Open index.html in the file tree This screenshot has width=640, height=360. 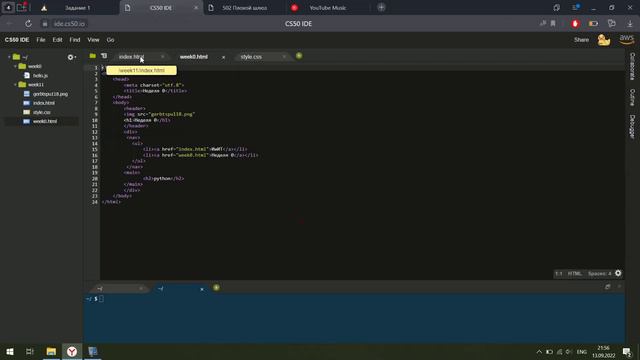[x=44, y=103]
